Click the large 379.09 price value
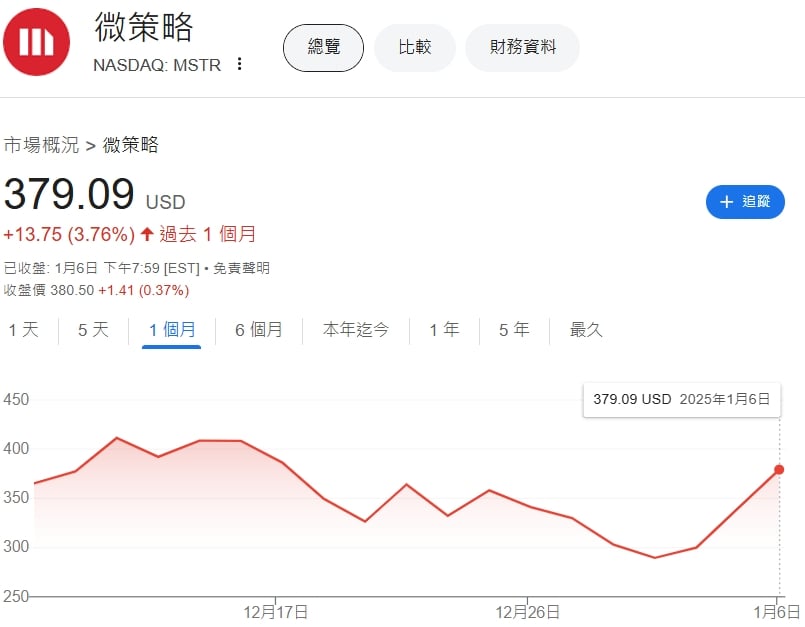The width and height of the screenshot is (805, 627). (x=69, y=194)
